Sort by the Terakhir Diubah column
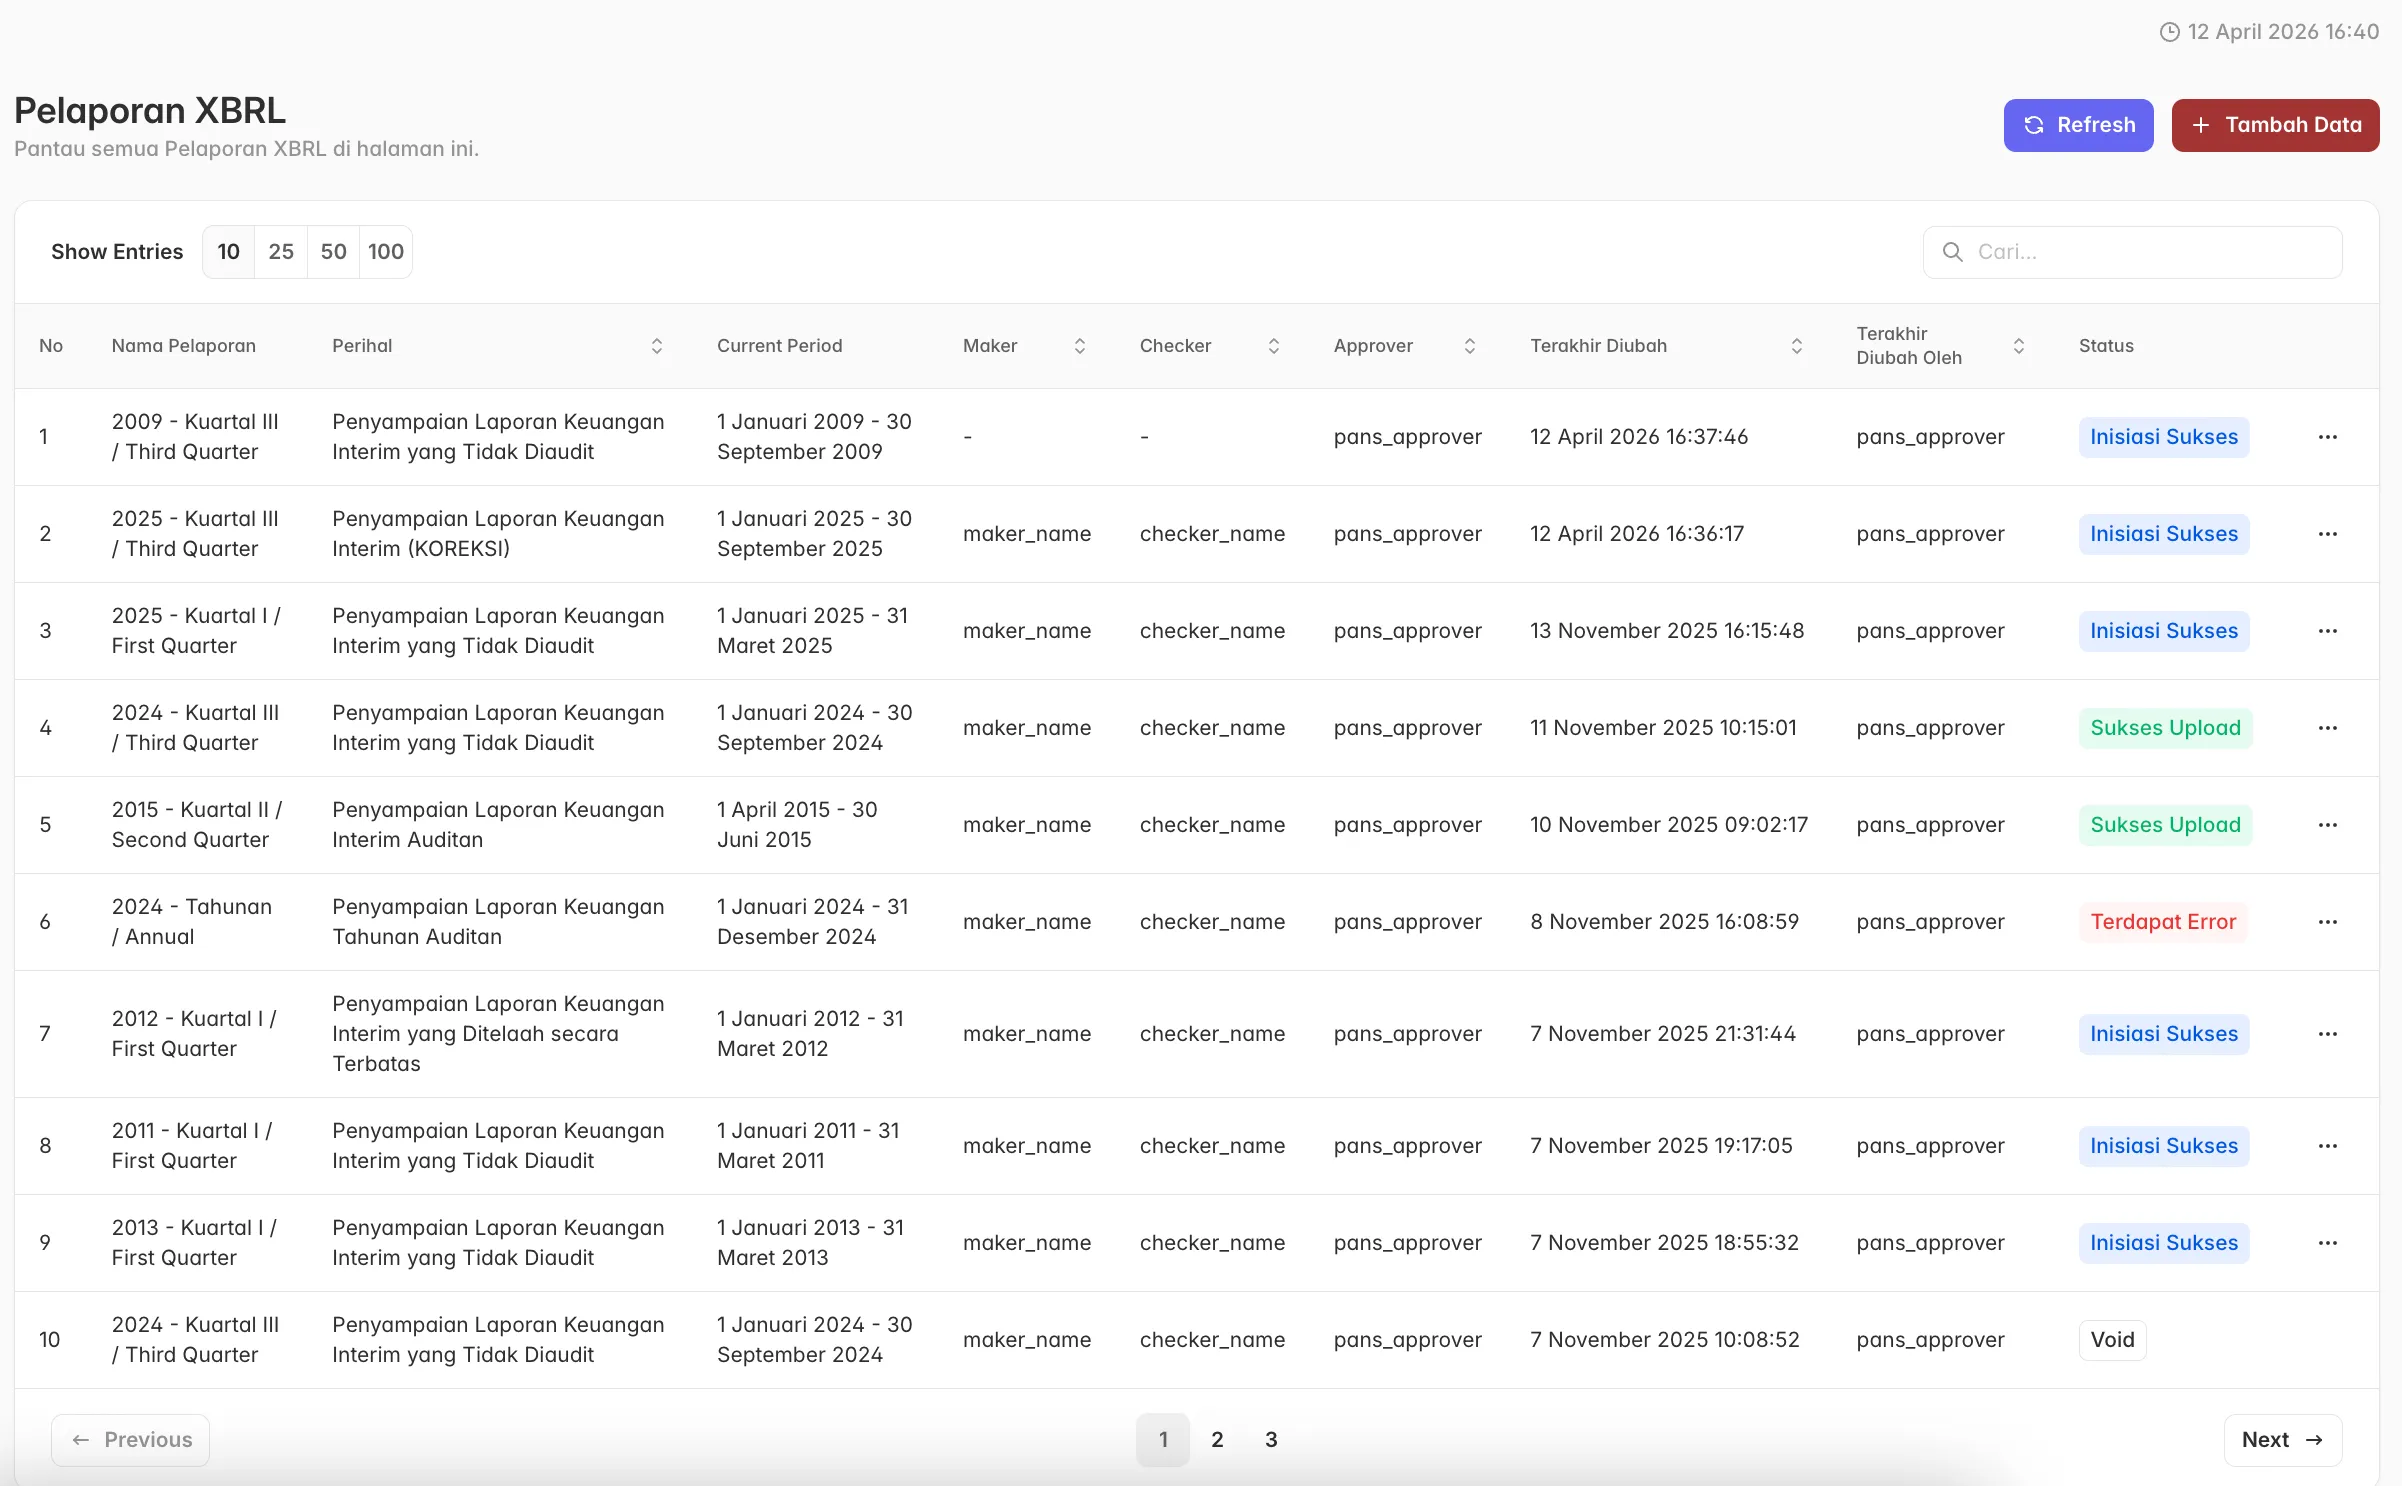 click(1796, 346)
